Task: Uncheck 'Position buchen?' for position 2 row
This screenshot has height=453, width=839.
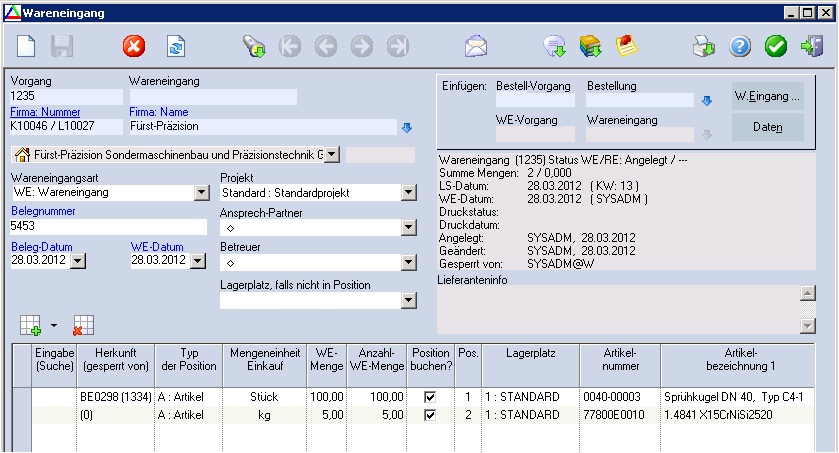Action: coord(430,415)
